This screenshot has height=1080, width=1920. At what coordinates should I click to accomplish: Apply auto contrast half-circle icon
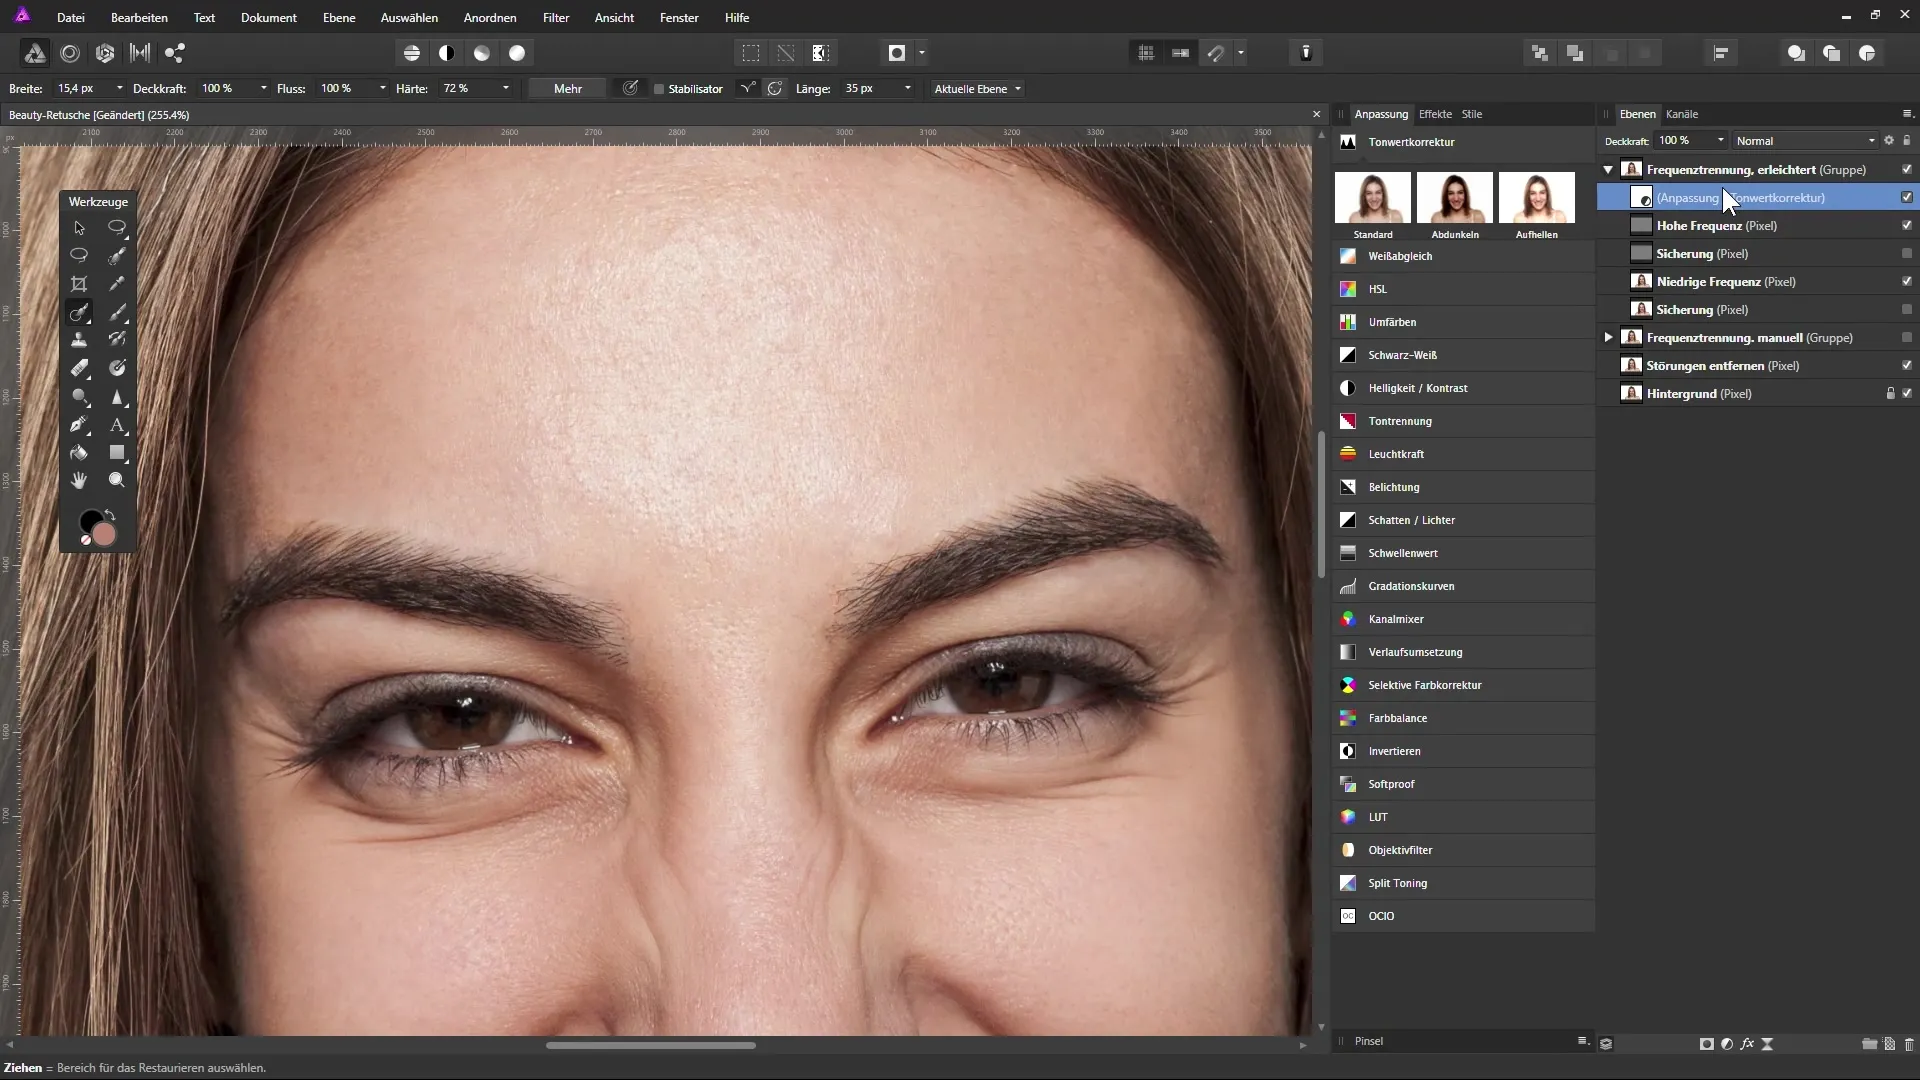447,53
